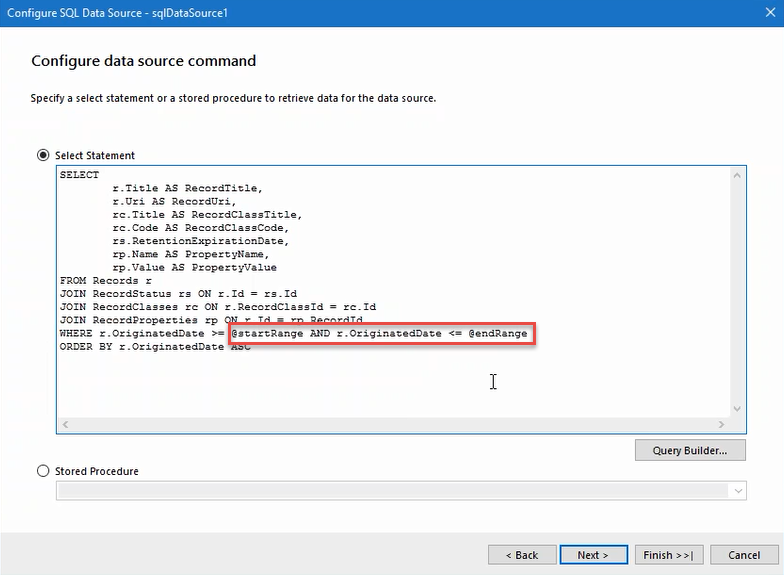This screenshot has width=784, height=575.
Task: Choose the Stored Procedure radio option
Action: click(x=43, y=471)
